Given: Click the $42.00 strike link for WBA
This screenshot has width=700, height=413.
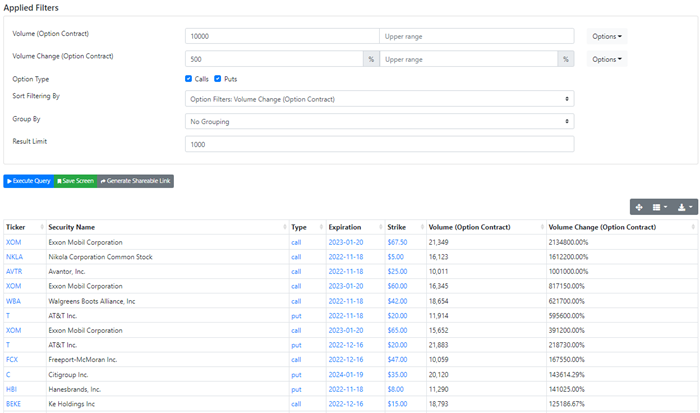Looking at the screenshot, I should 397,301.
